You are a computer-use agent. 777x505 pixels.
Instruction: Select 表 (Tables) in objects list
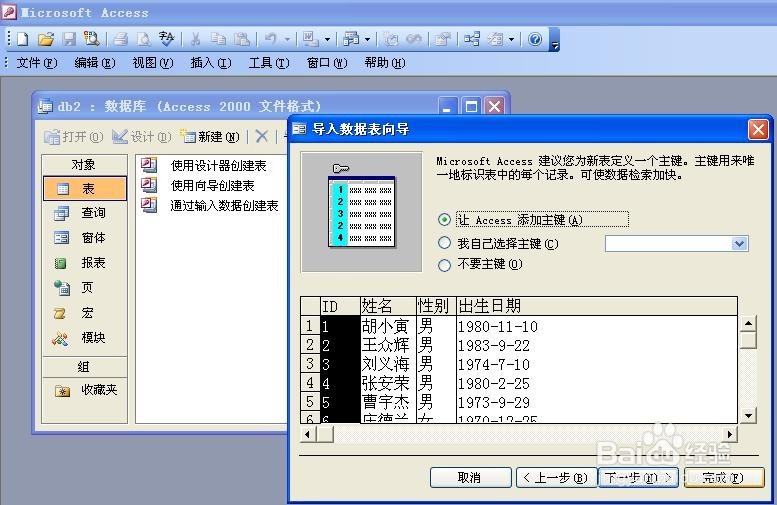[x=85, y=189]
